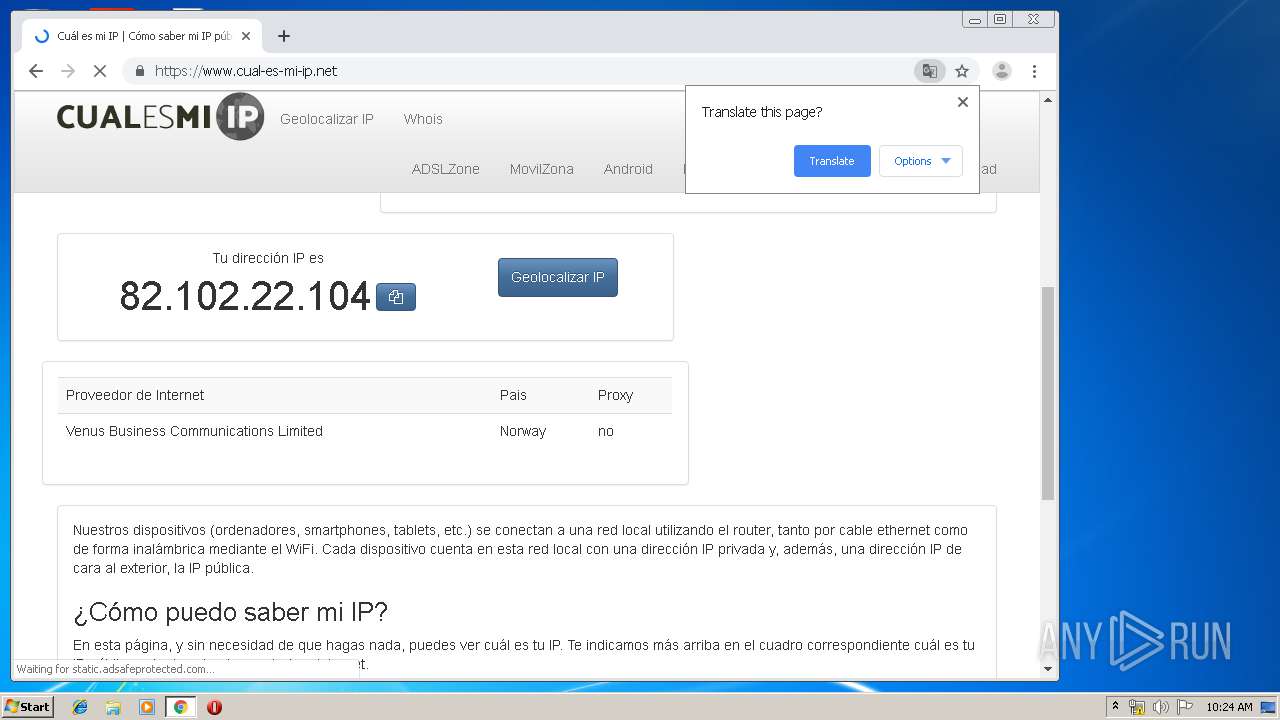Open Geolocalizar IP nav link
This screenshot has width=1280, height=720.
pyautogui.click(x=327, y=119)
